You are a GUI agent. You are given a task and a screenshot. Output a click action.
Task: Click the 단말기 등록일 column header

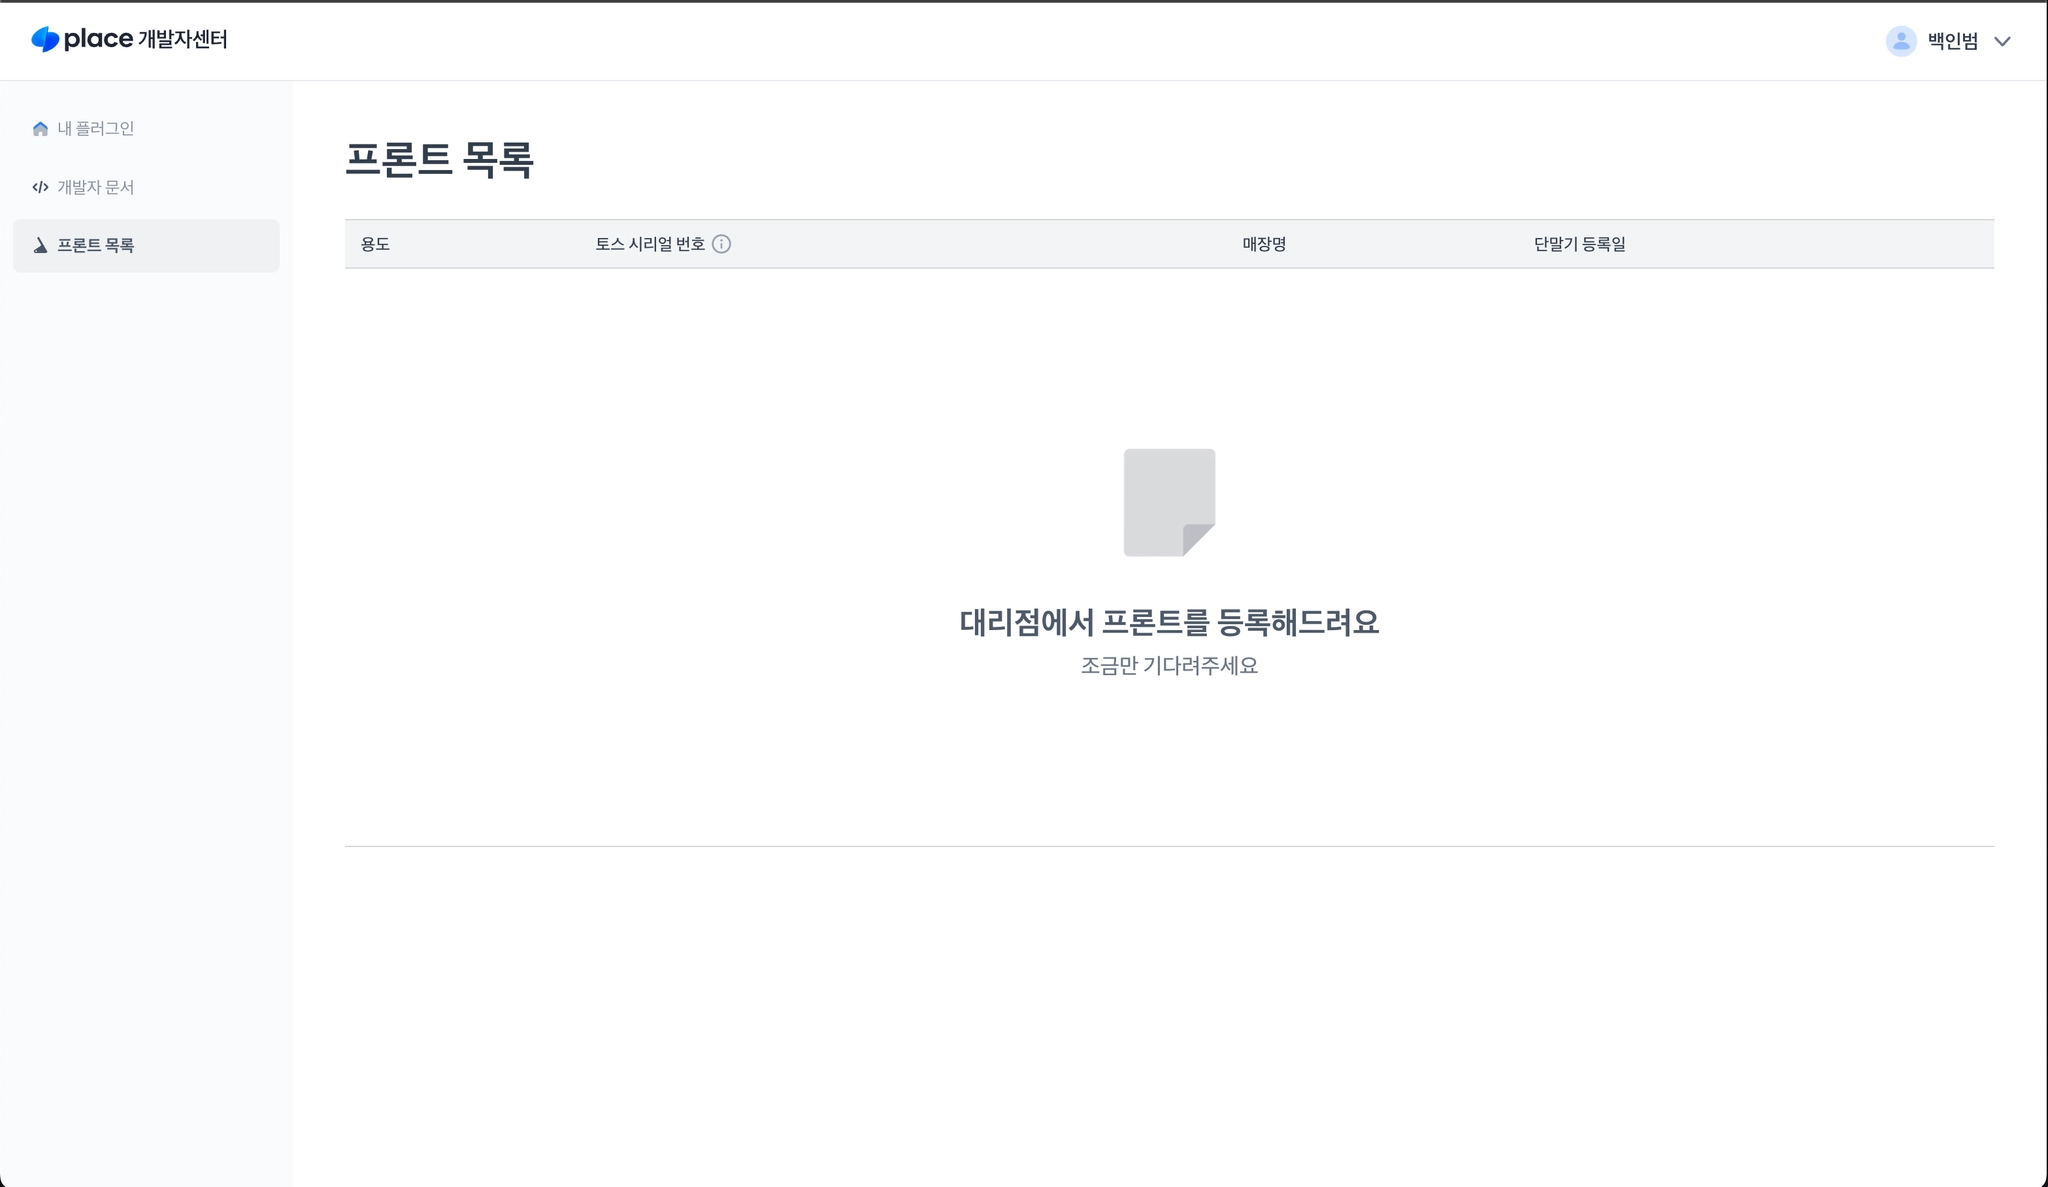click(1579, 244)
